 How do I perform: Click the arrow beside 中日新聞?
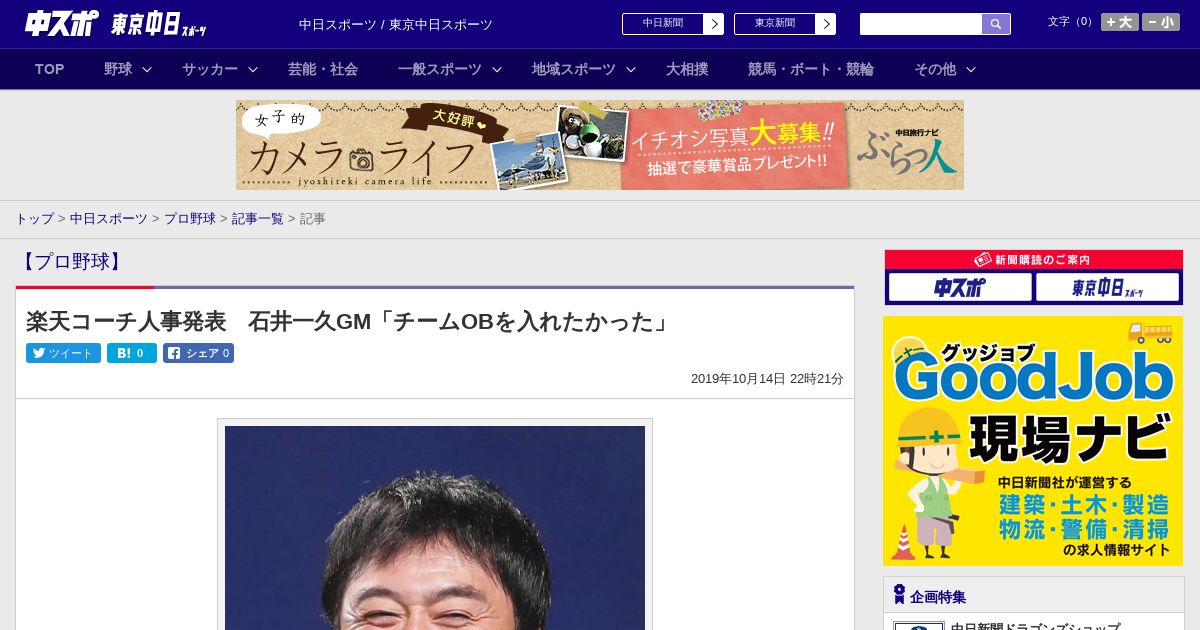(x=714, y=24)
